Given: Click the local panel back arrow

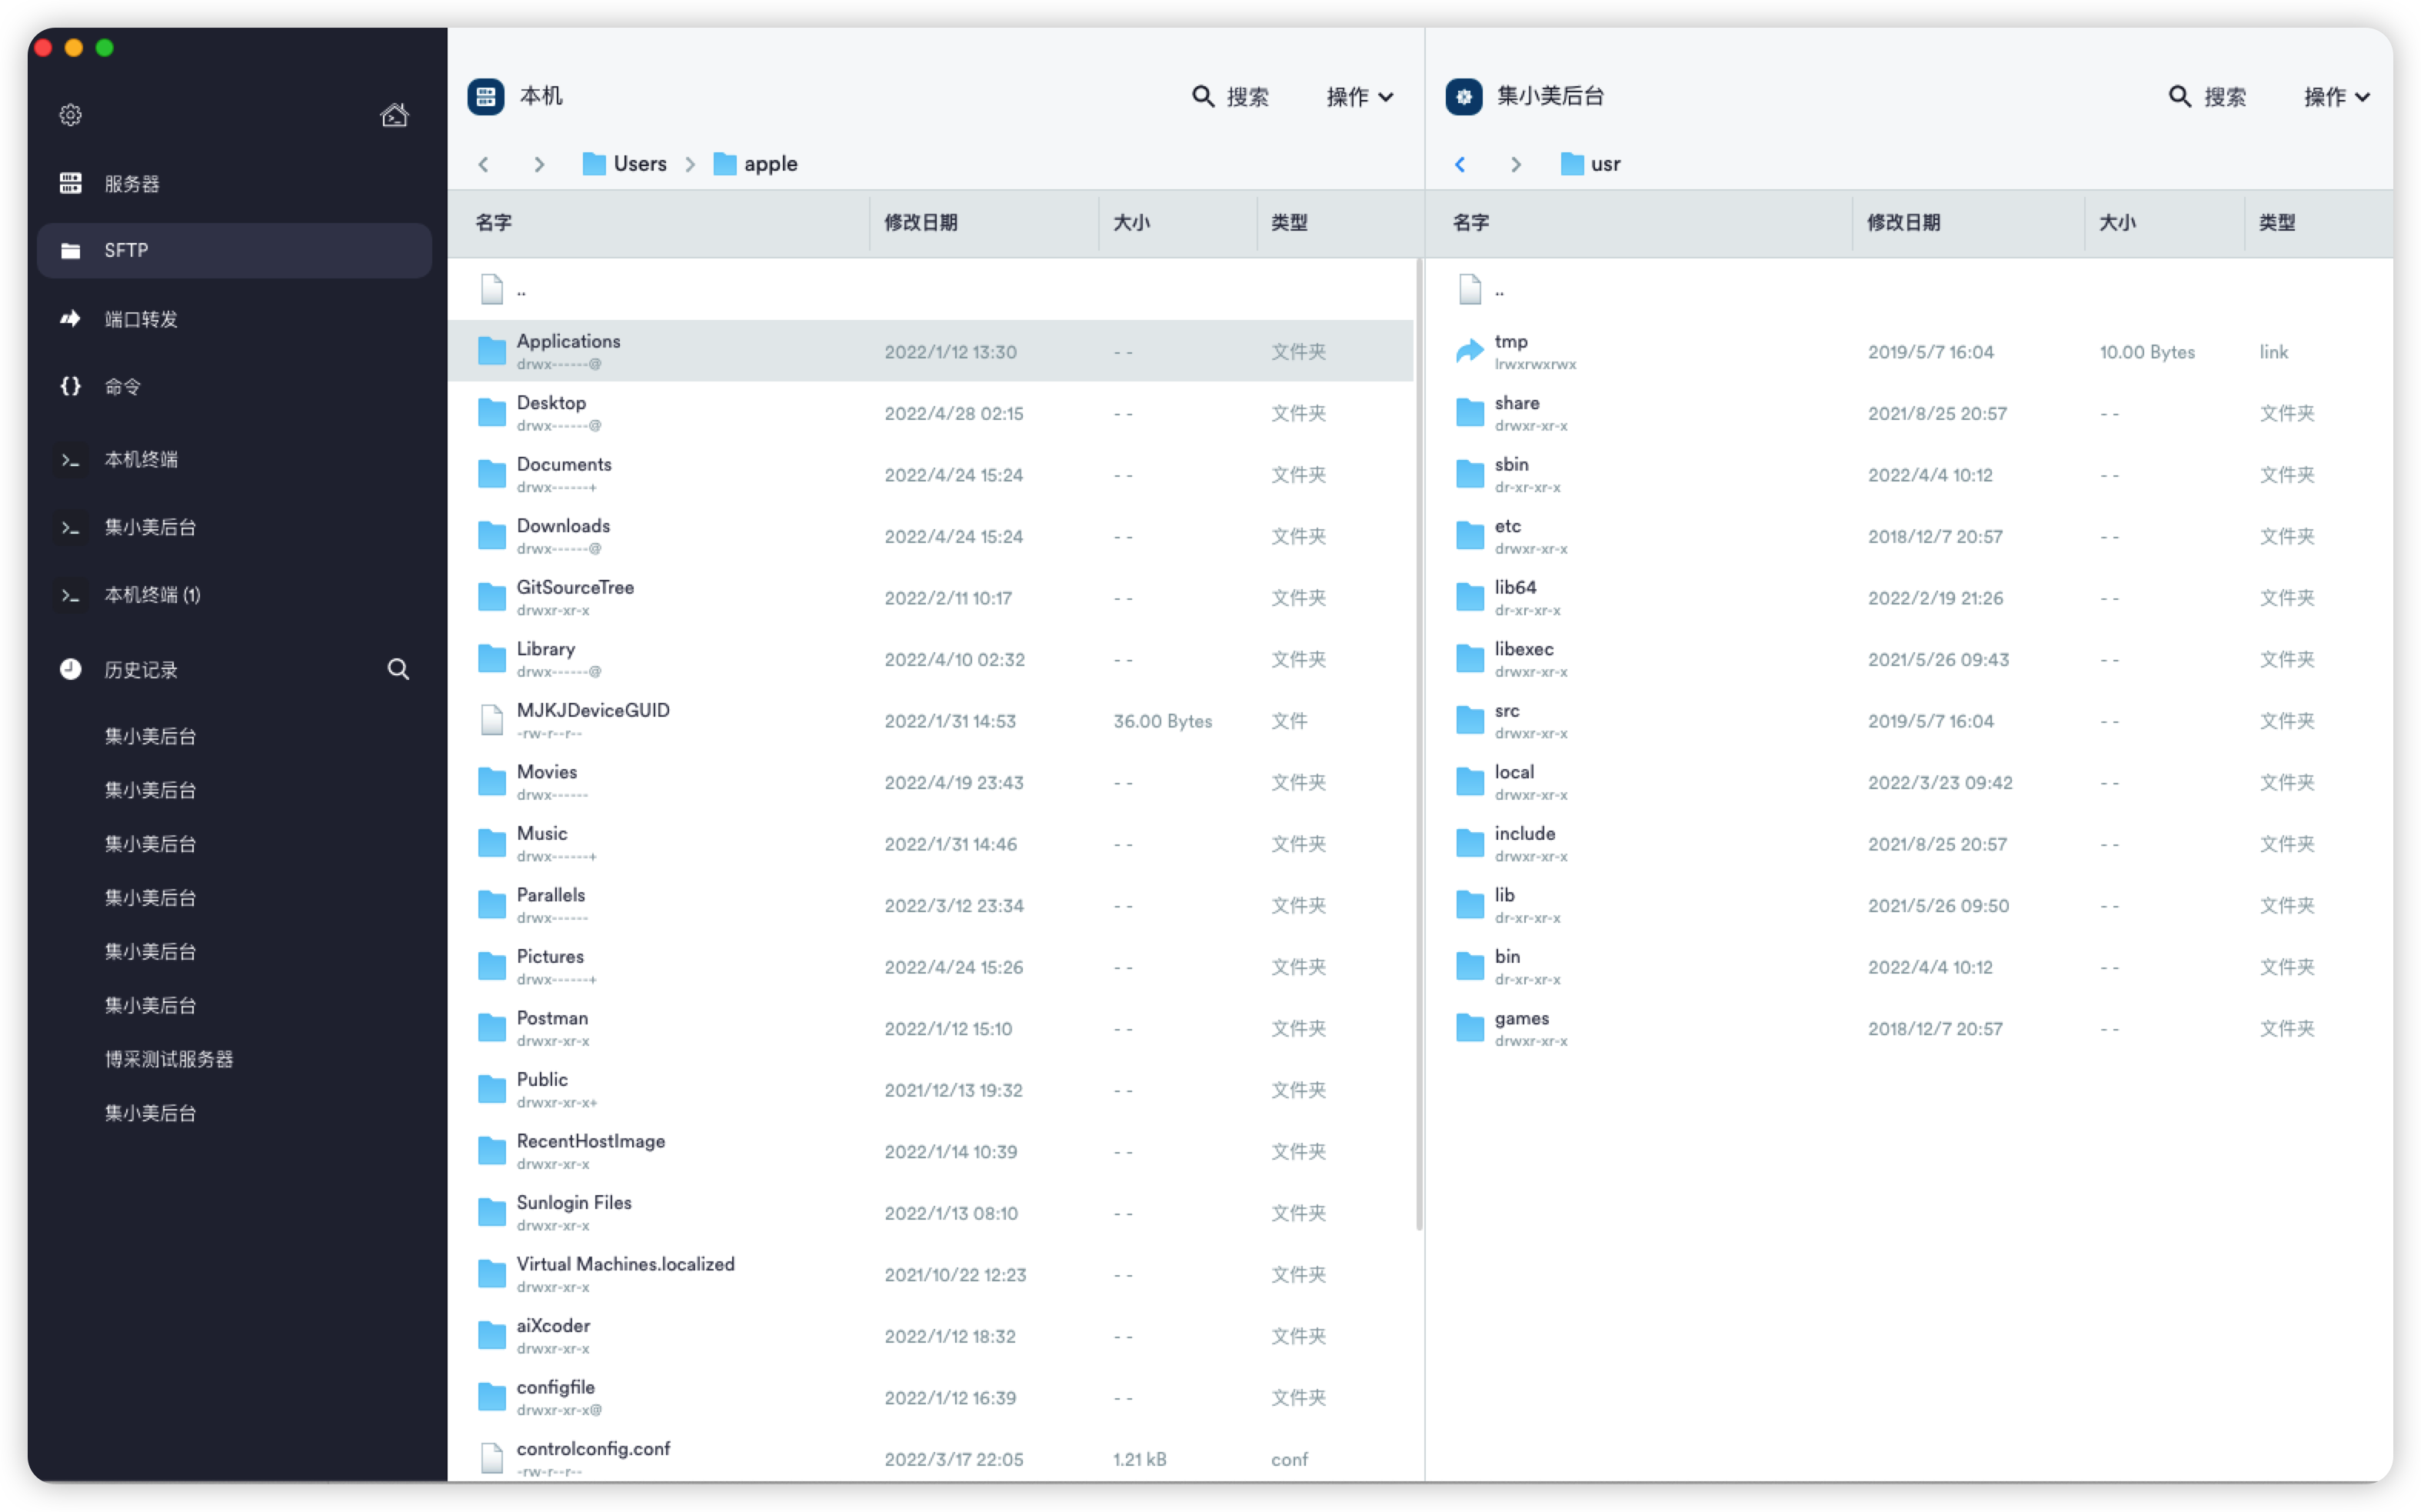Looking at the screenshot, I should click(484, 164).
